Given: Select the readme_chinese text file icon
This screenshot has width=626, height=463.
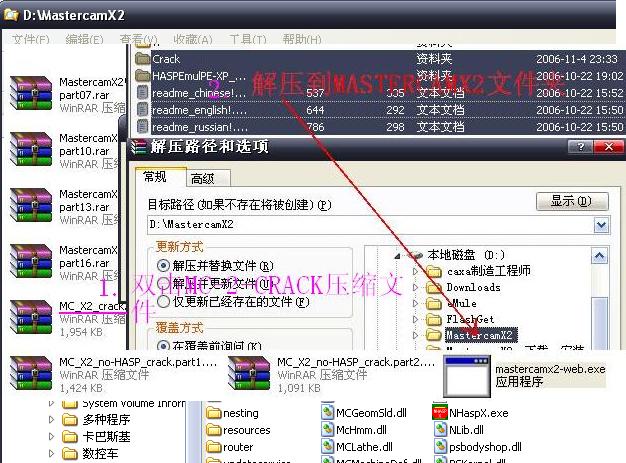Looking at the screenshot, I should point(142,93).
